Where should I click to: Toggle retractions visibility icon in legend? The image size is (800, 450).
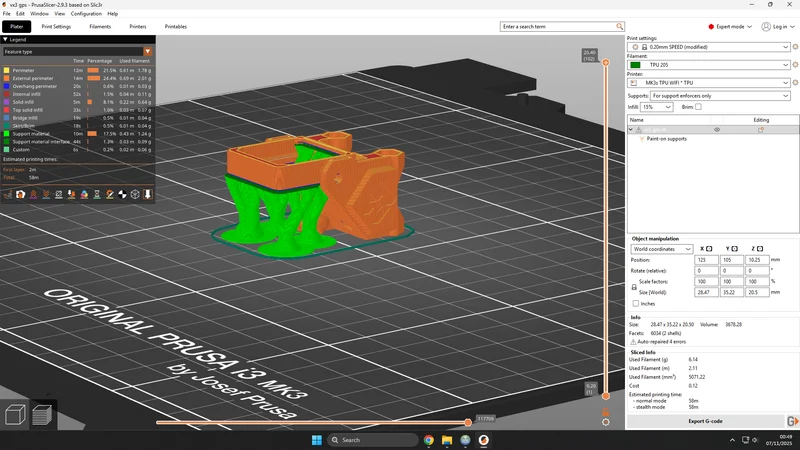click(33, 194)
